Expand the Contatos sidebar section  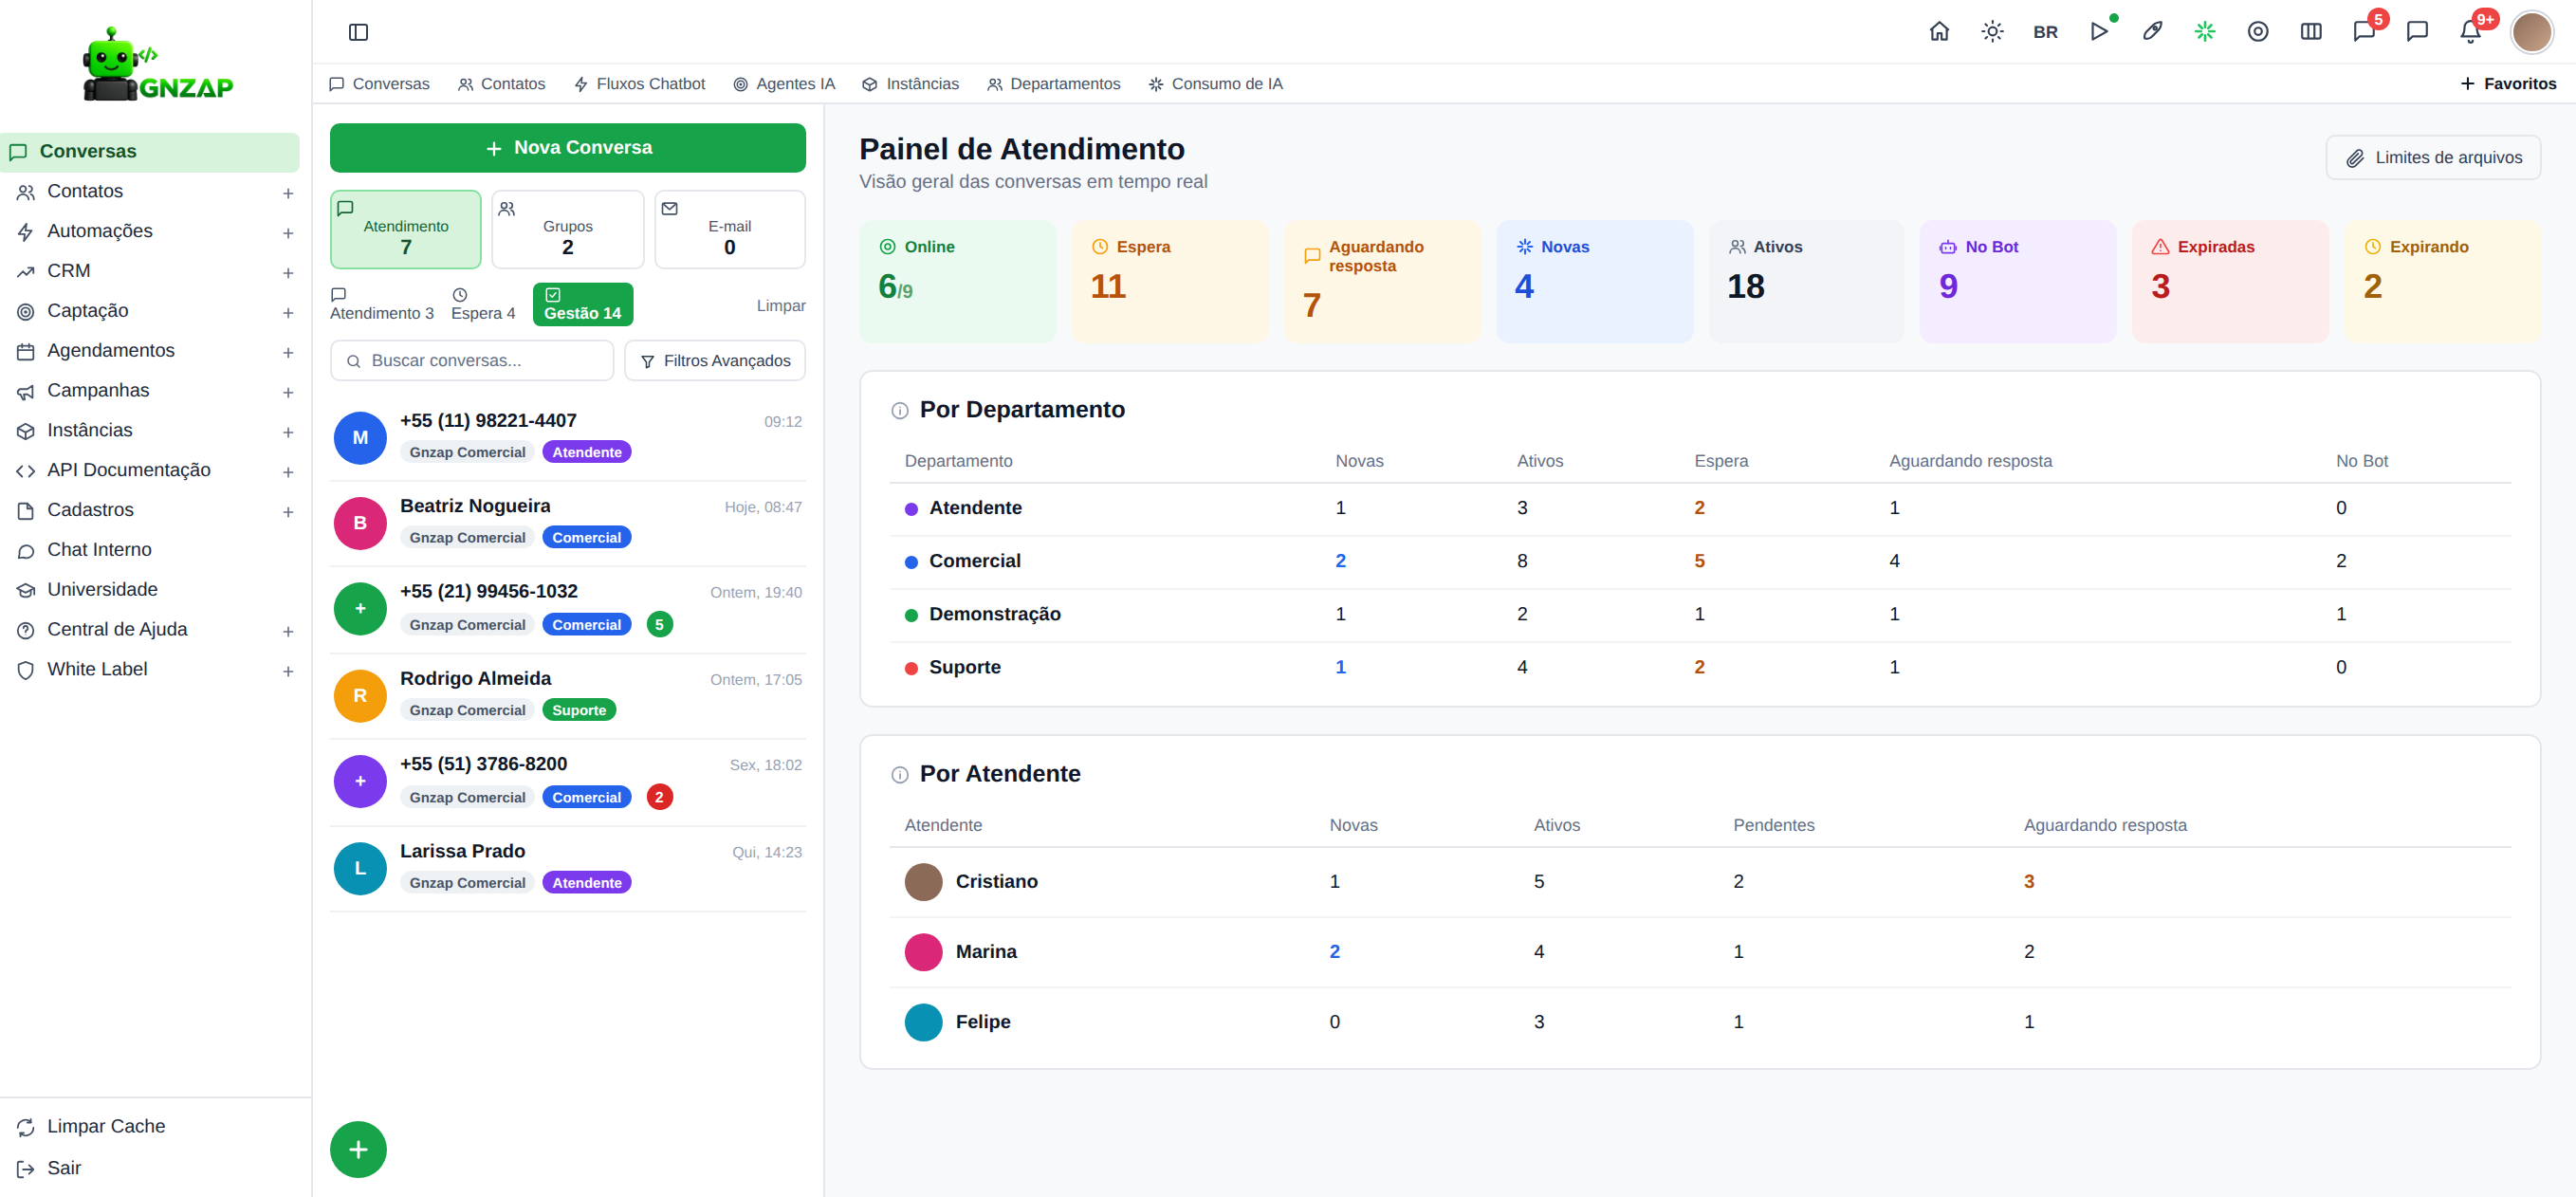tap(288, 193)
